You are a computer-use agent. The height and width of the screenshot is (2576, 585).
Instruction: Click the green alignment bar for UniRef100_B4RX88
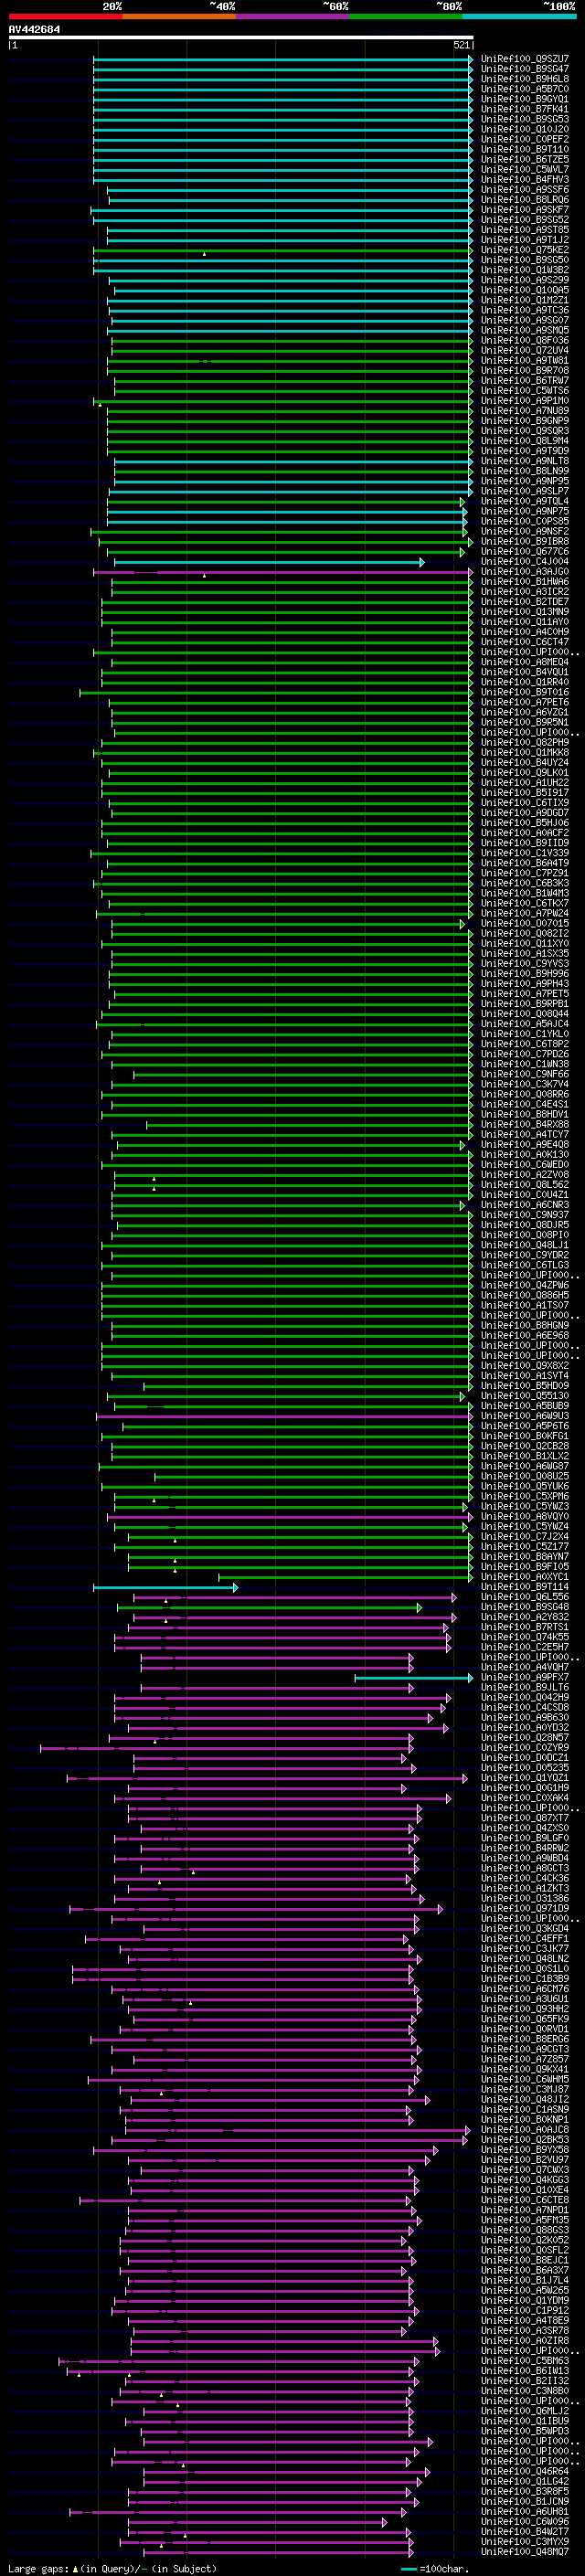pyautogui.click(x=309, y=1124)
